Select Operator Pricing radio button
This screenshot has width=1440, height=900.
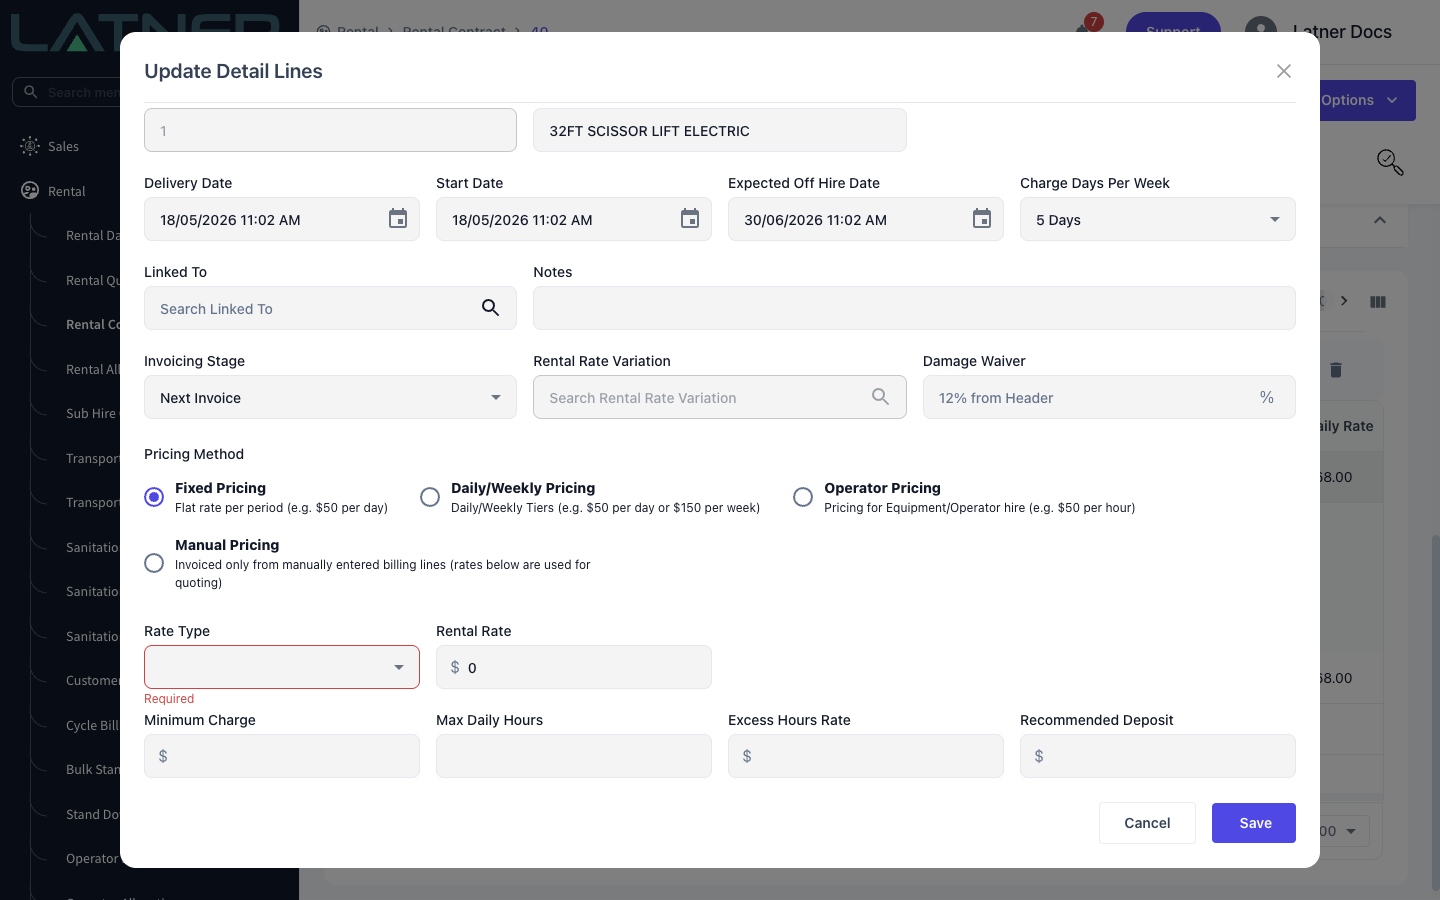803,497
